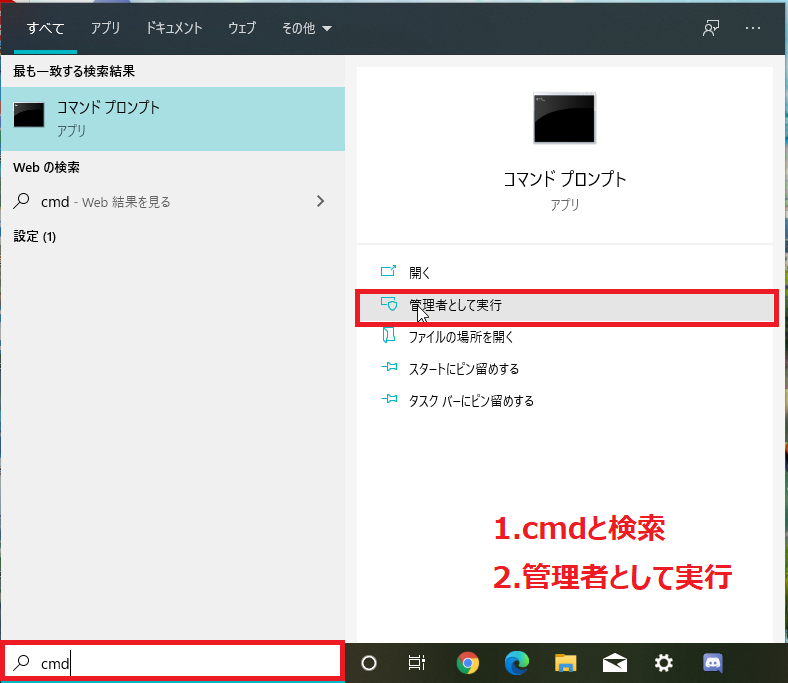The image size is (788, 683).
Task: Expand the cmd web result chevron
Action: click(x=321, y=202)
